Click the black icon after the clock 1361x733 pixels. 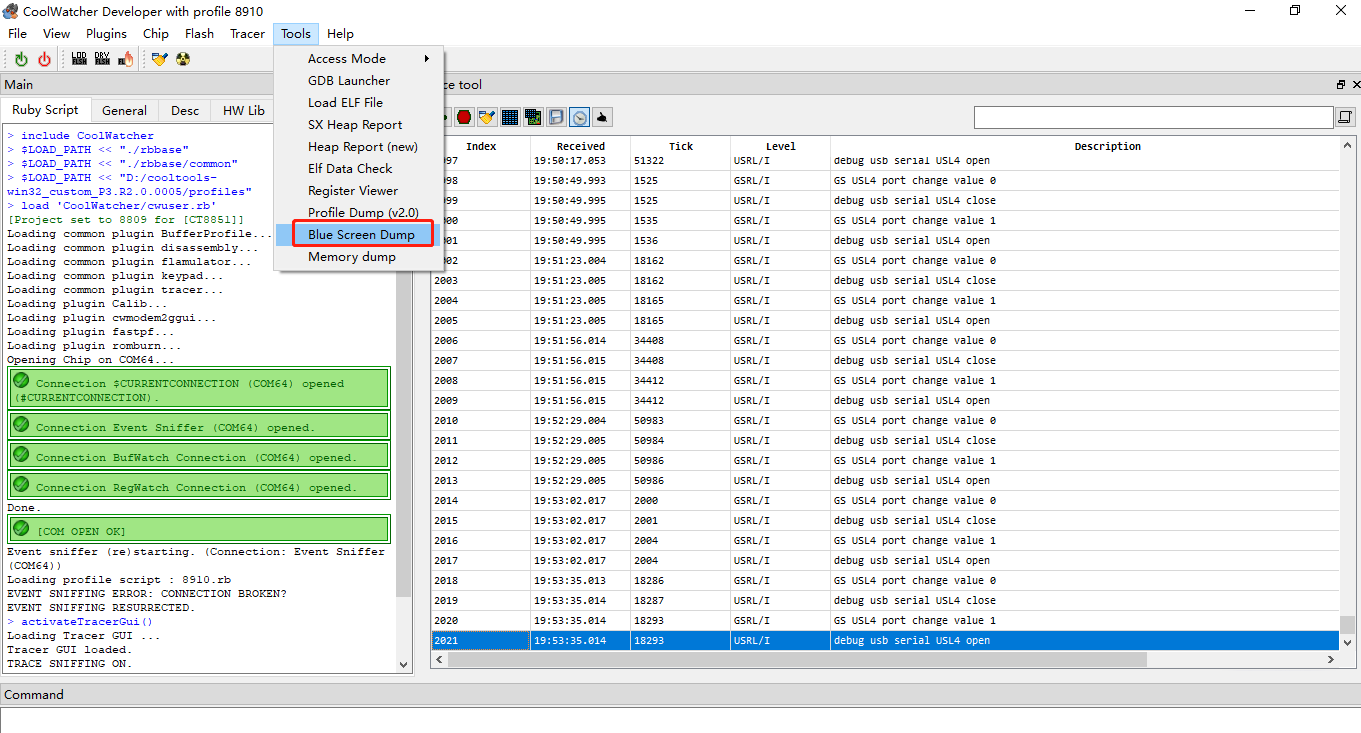click(x=603, y=117)
